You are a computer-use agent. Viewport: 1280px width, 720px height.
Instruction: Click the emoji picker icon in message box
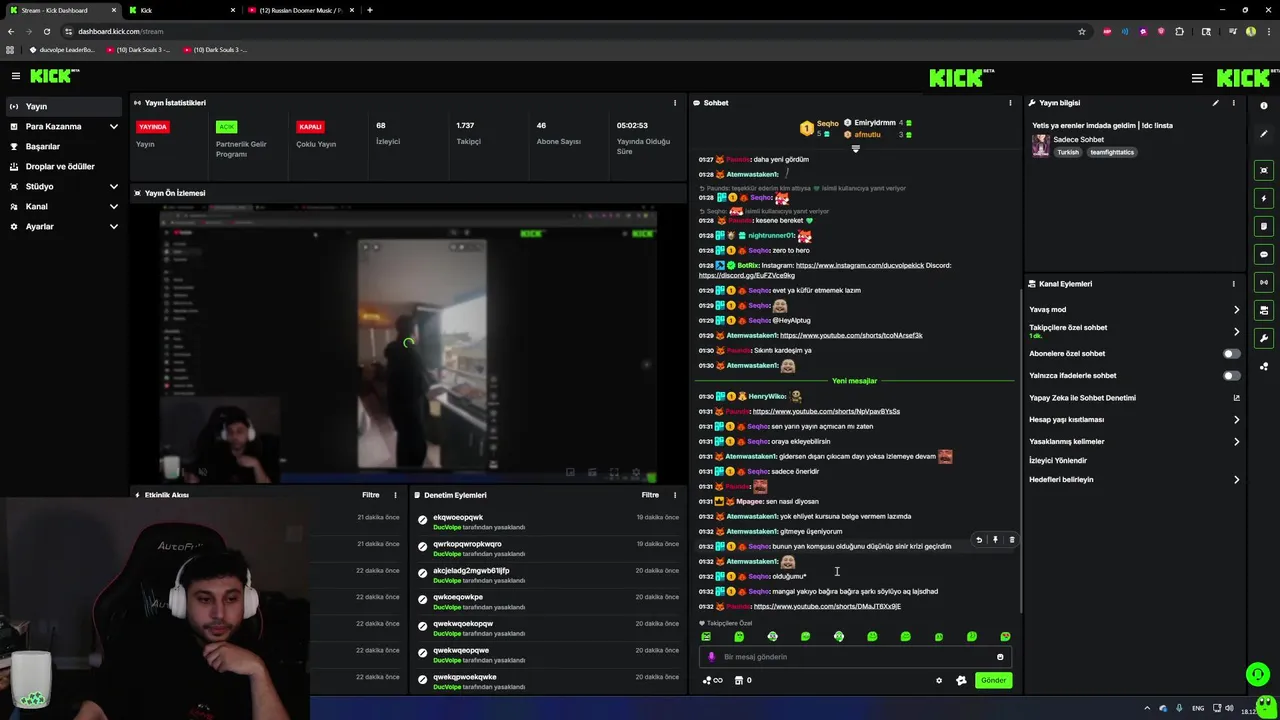[x=1000, y=657]
